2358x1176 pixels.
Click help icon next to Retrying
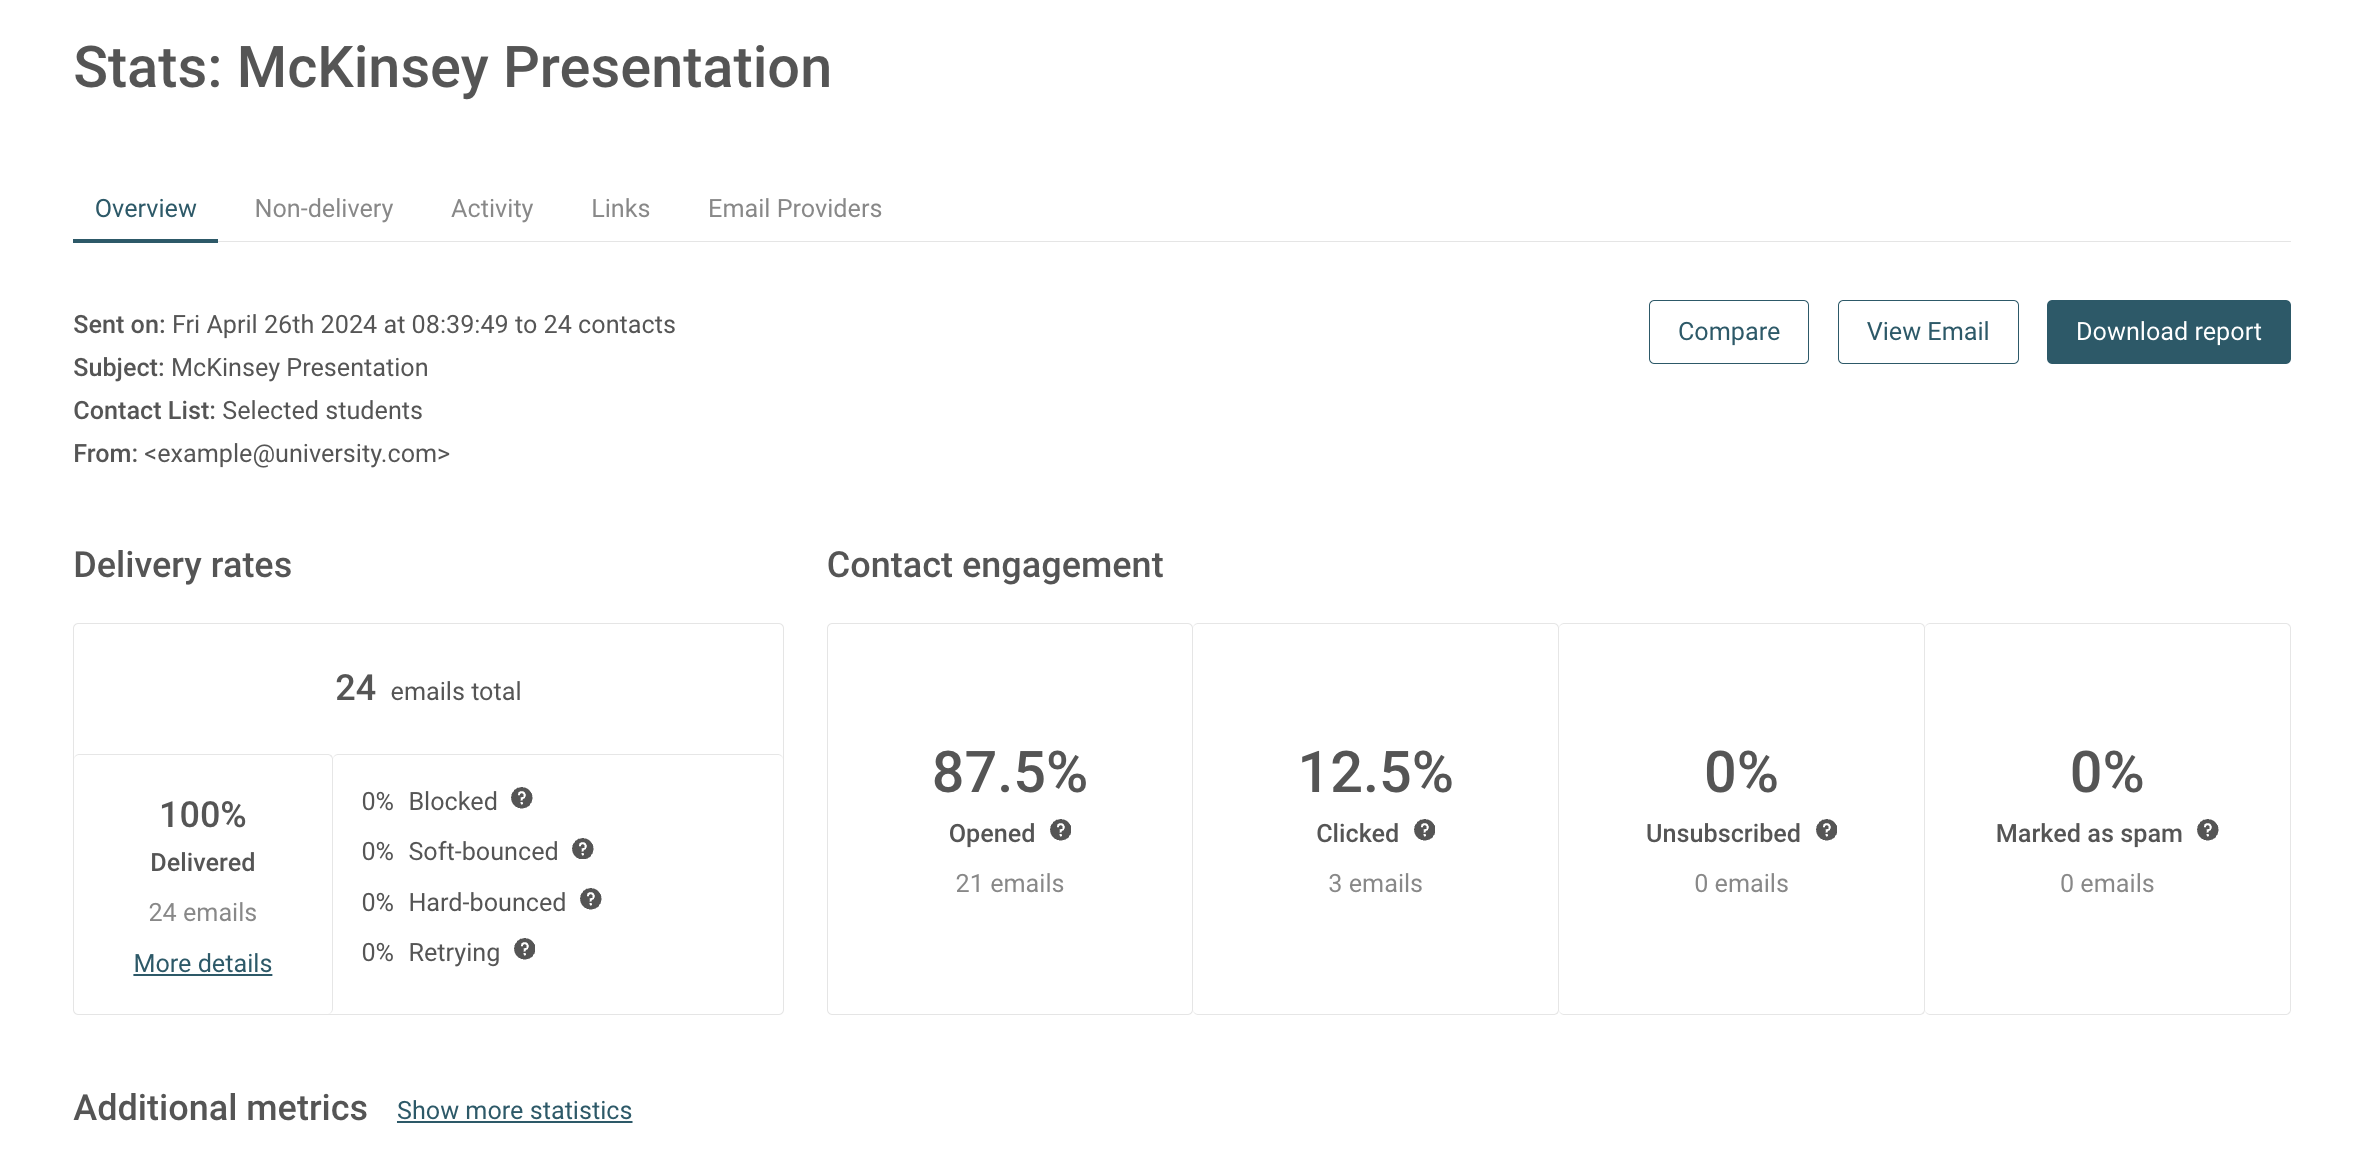coord(525,949)
